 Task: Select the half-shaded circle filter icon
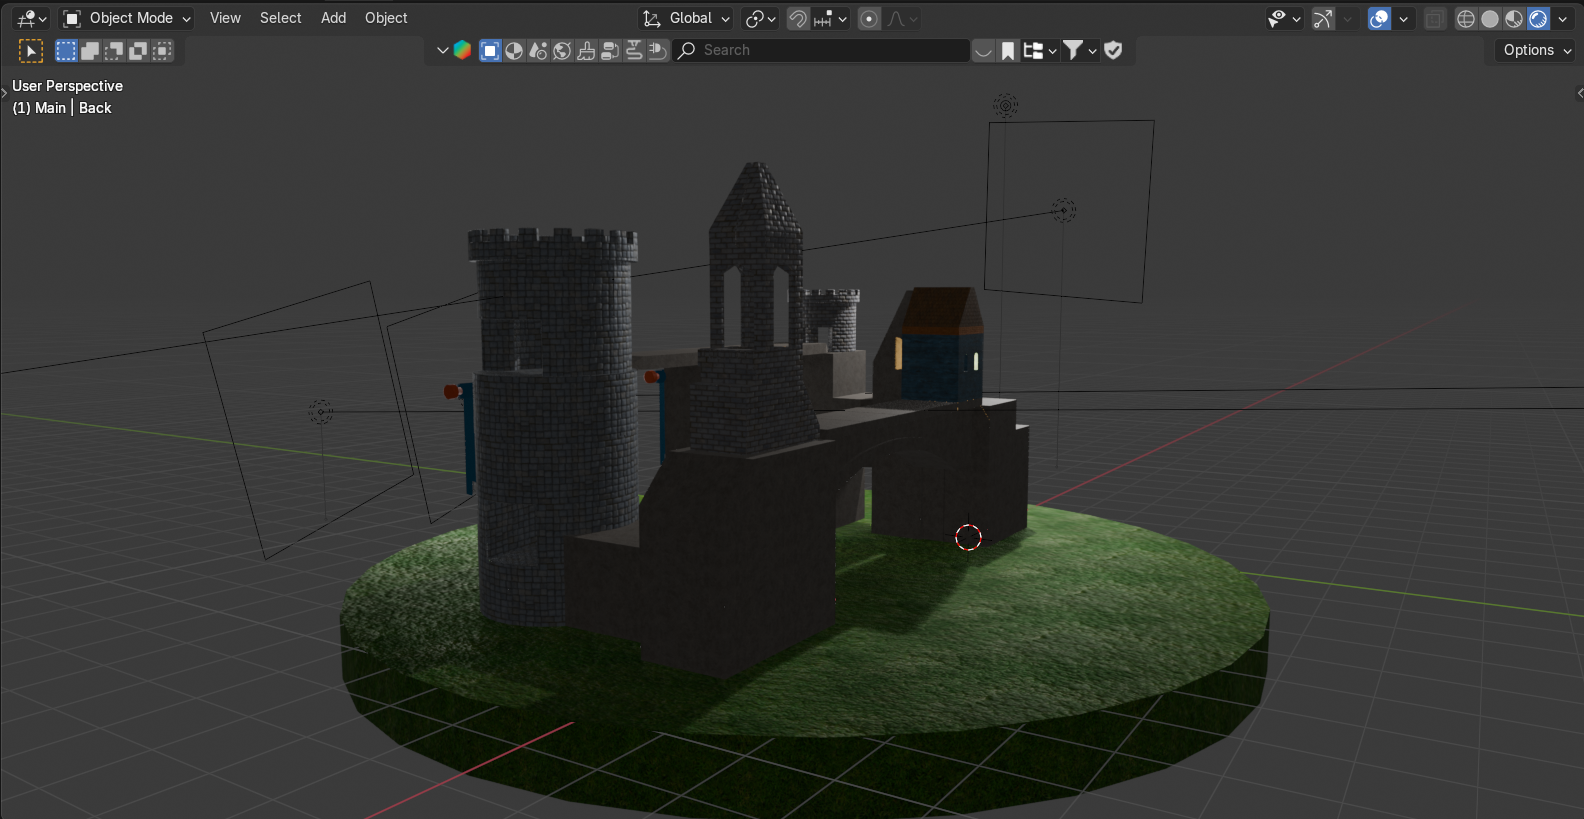pos(514,50)
